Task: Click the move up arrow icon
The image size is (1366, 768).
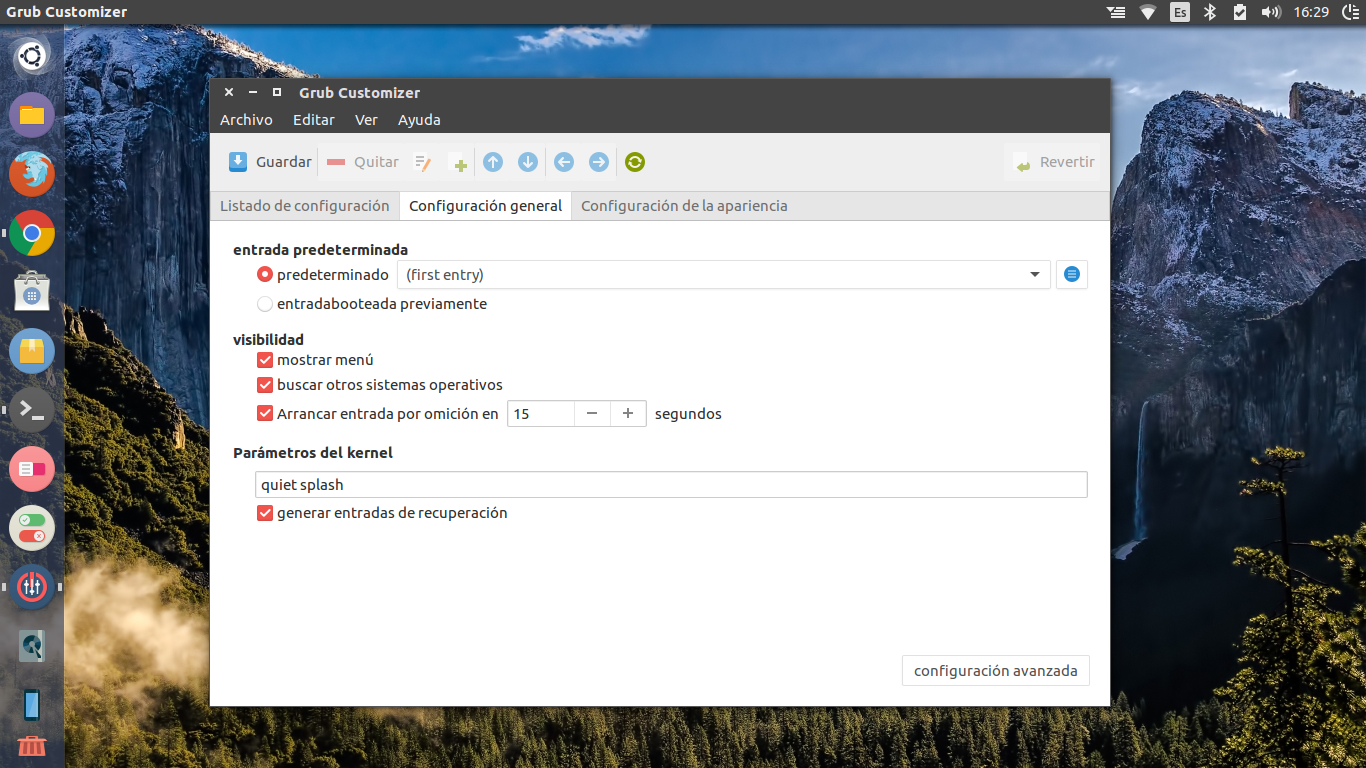Action: 493,162
